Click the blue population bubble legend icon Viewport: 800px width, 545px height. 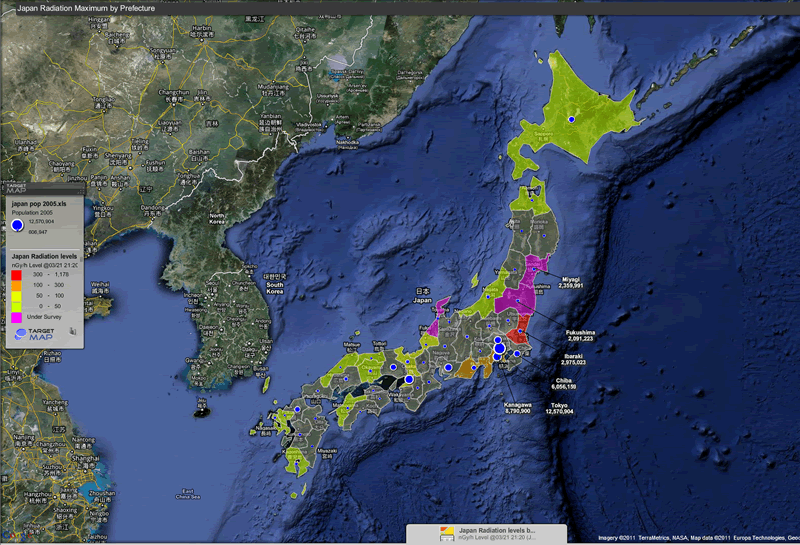[x=17, y=227]
